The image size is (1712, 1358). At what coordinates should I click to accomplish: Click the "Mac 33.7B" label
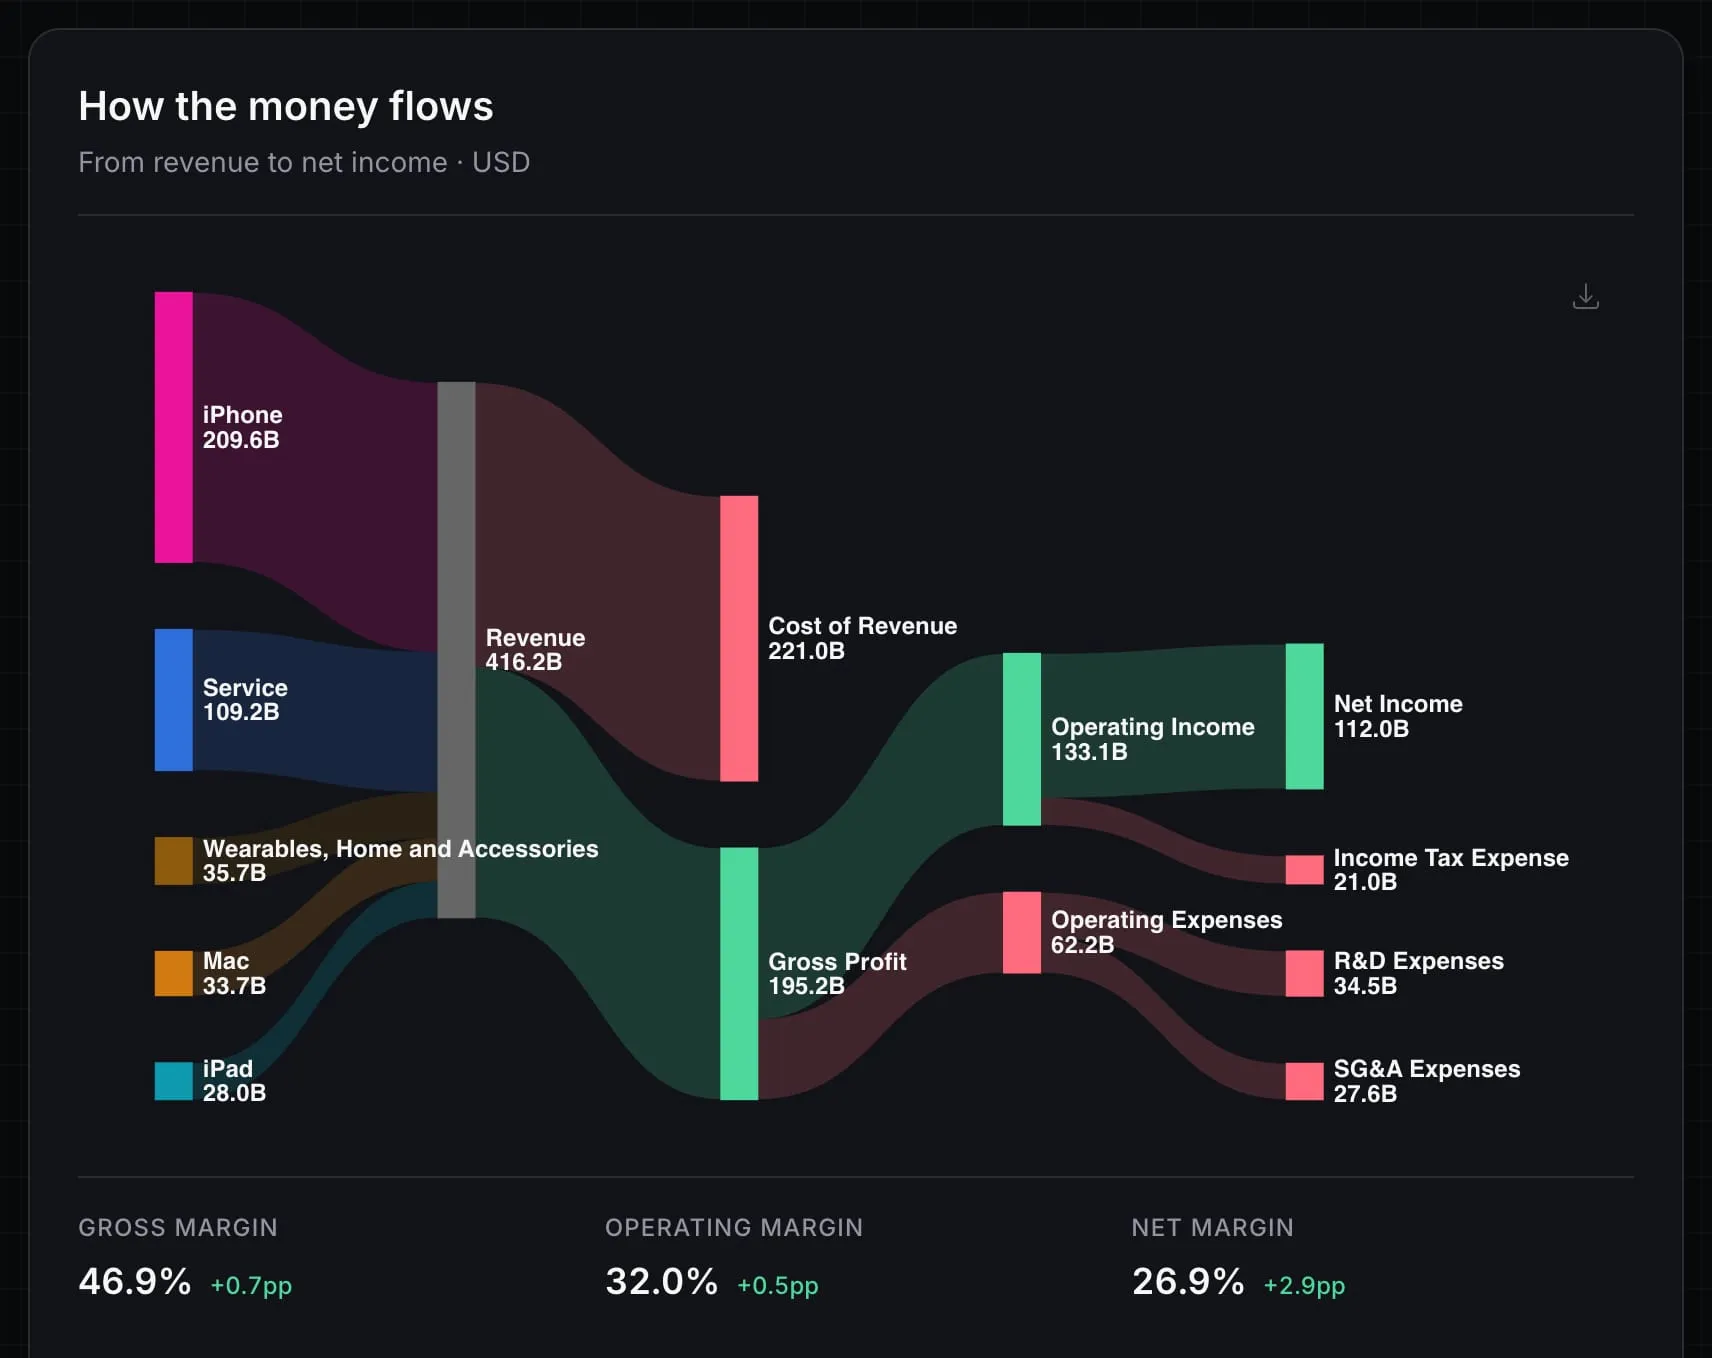click(x=234, y=973)
